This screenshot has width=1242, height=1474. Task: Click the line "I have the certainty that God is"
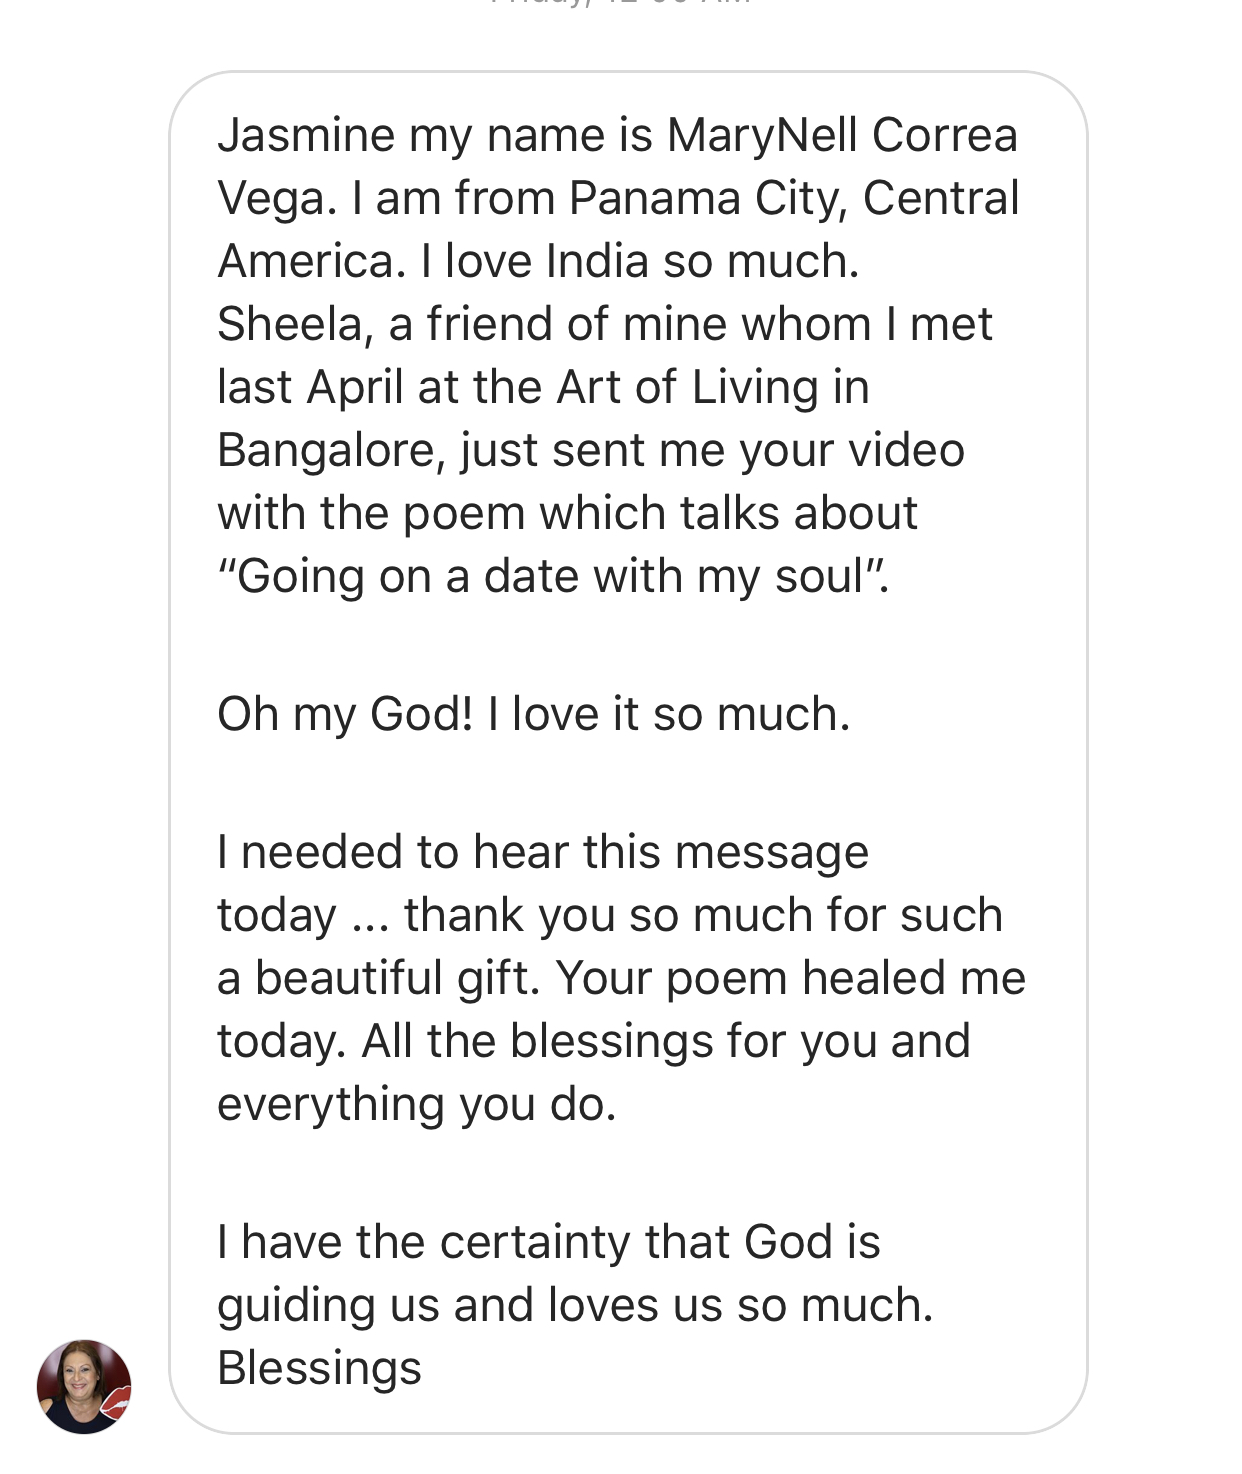[x=548, y=1242]
